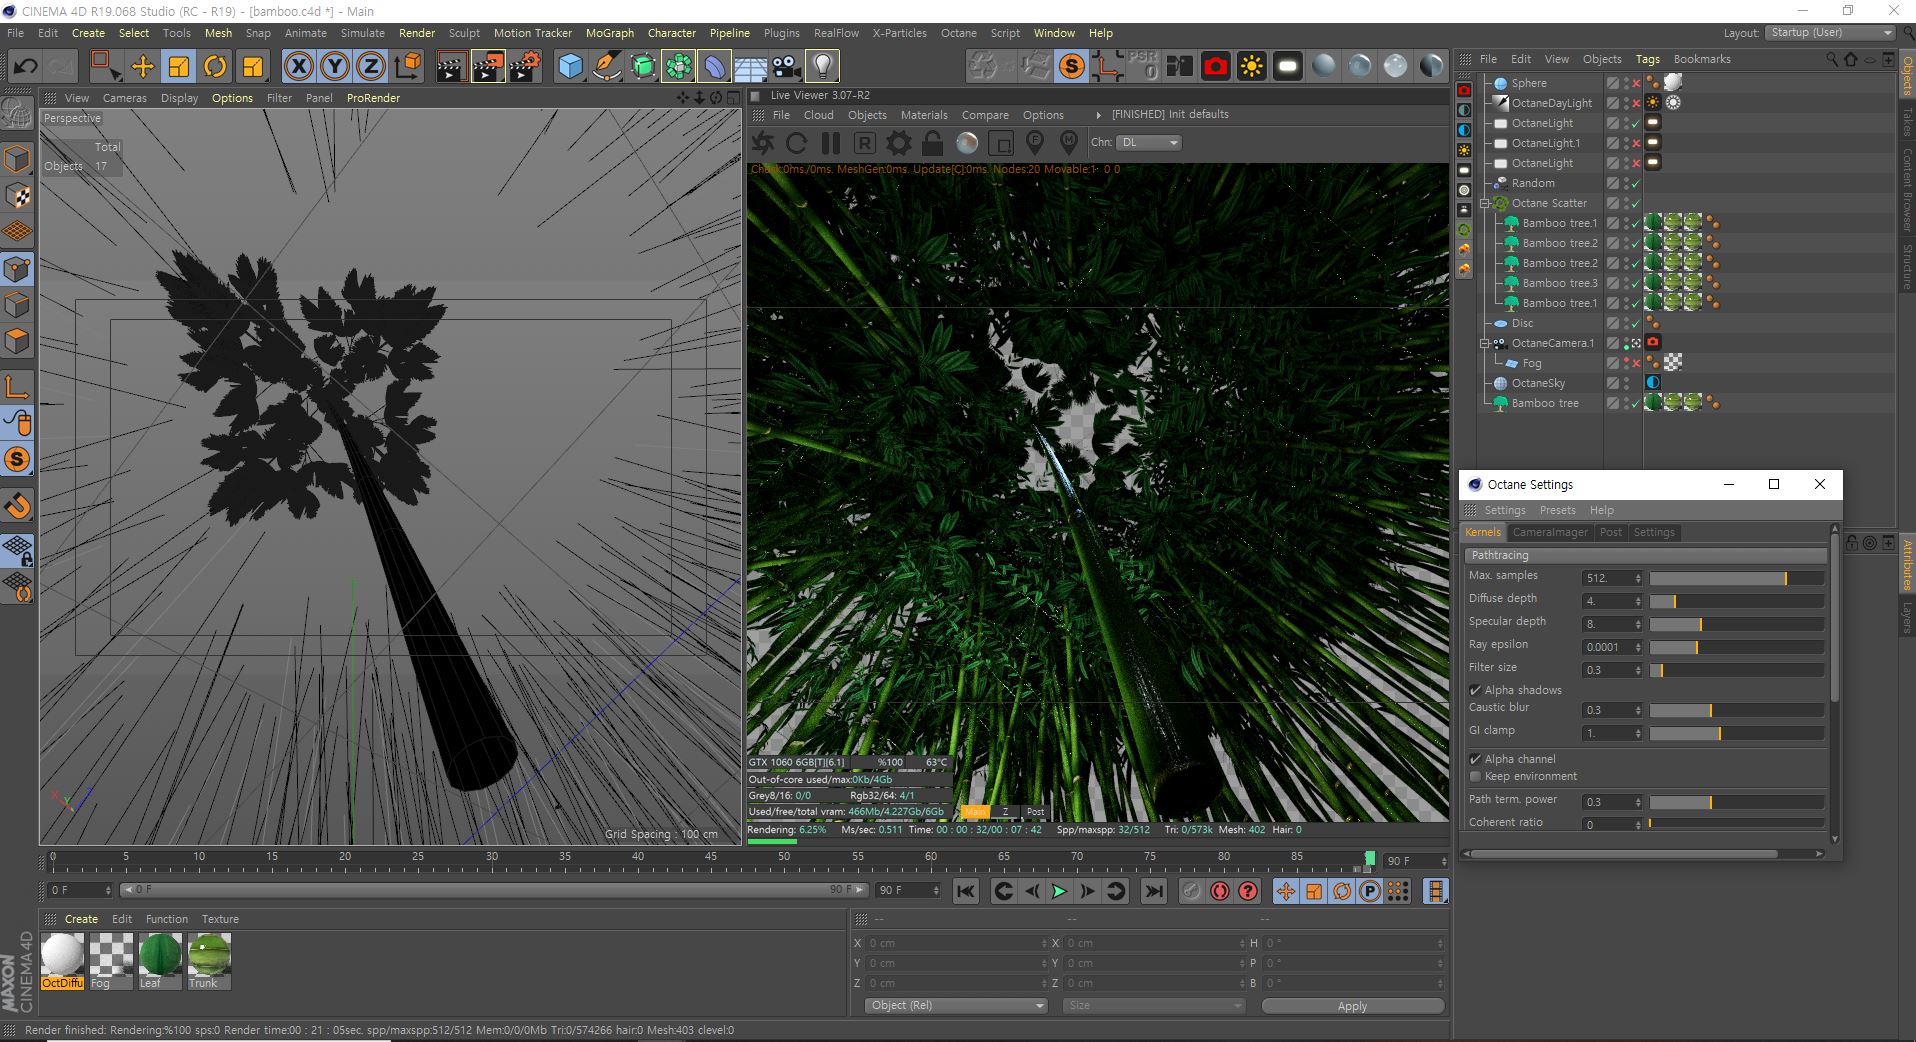Toggle Live Viewer lock resolution icon
Screen dimensions: 1916x1042
coord(932,143)
